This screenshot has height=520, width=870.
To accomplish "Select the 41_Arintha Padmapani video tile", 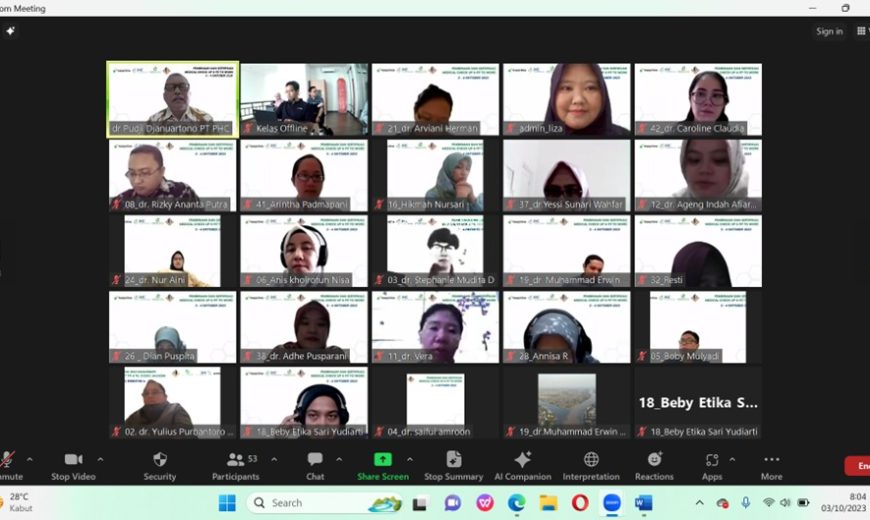I will point(304,175).
